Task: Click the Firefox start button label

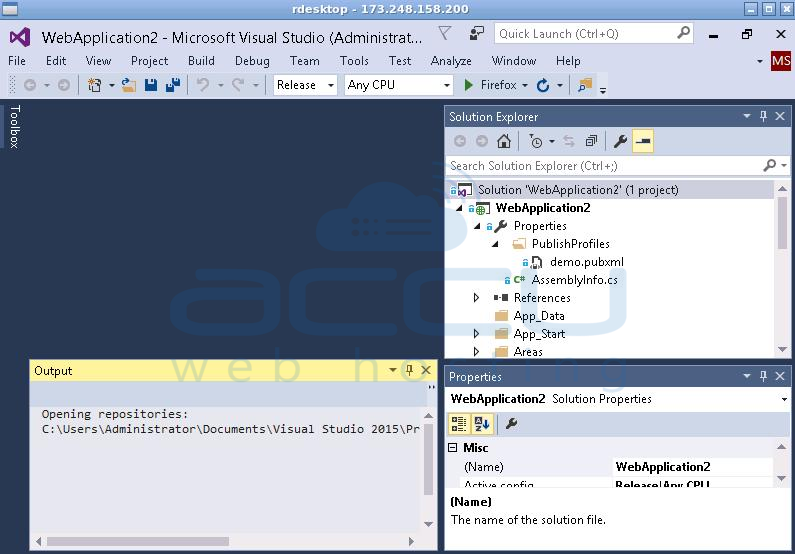Action: pos(498,85)
